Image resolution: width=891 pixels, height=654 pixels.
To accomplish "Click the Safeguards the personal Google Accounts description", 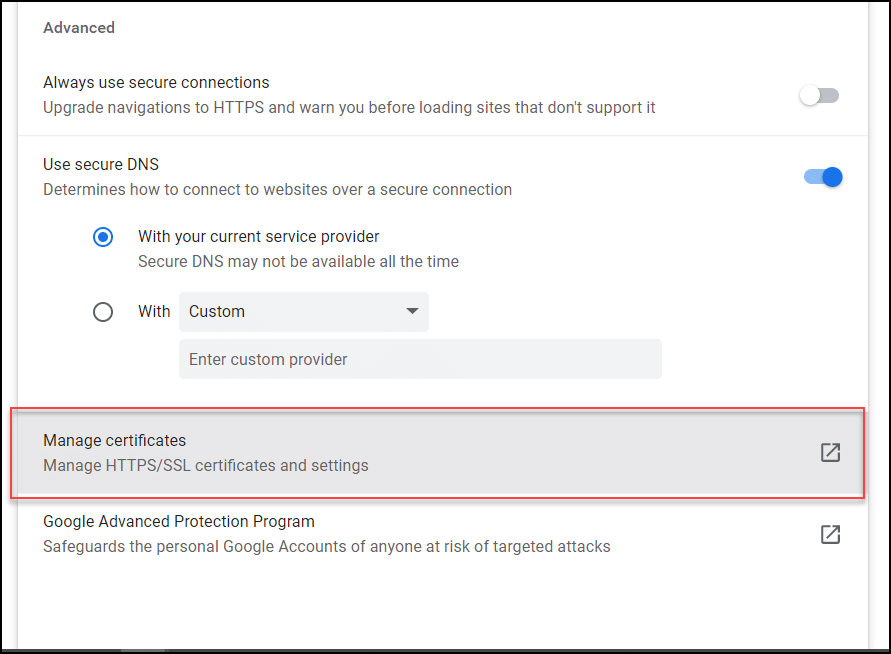I will point(326,546).
